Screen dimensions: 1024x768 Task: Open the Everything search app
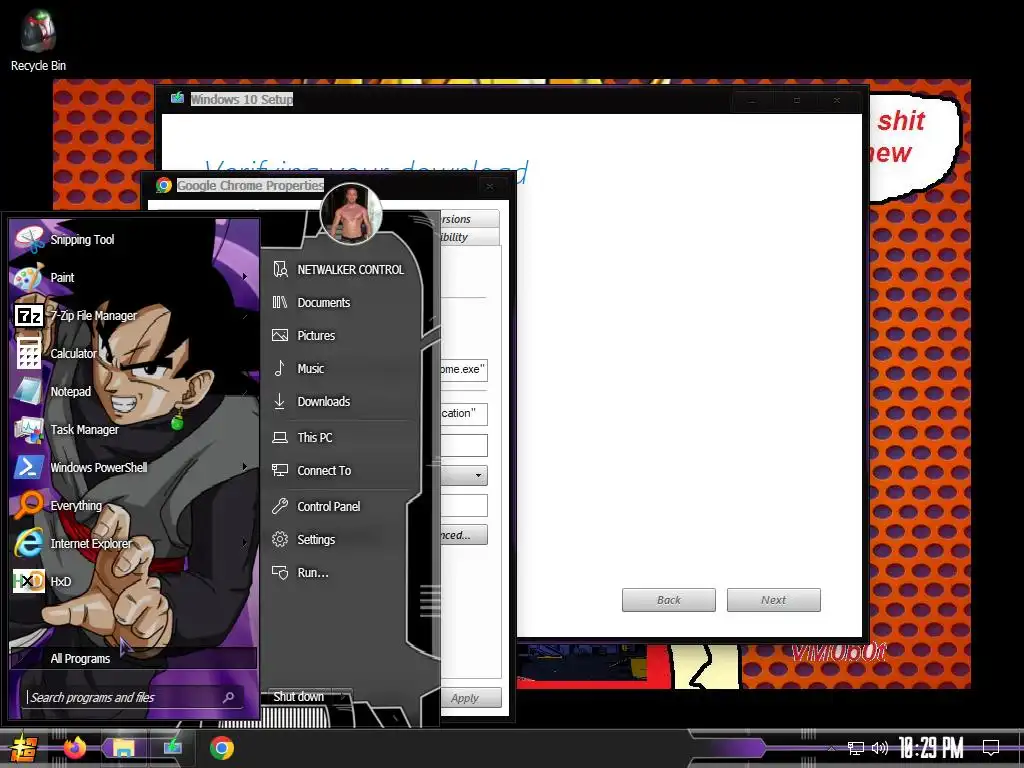pyautogui.click(x=134, y=505)
